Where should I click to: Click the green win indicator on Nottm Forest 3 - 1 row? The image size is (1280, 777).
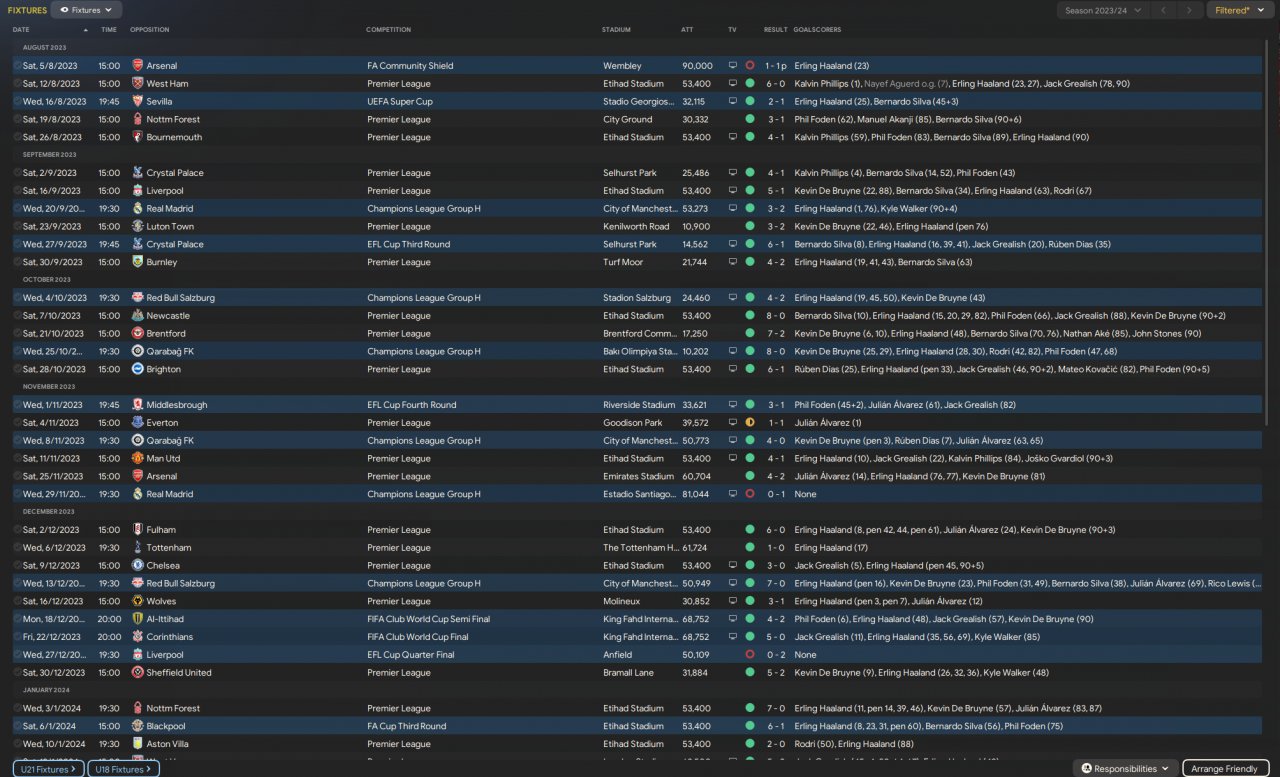pyautogui.click(x=750, y=120)
